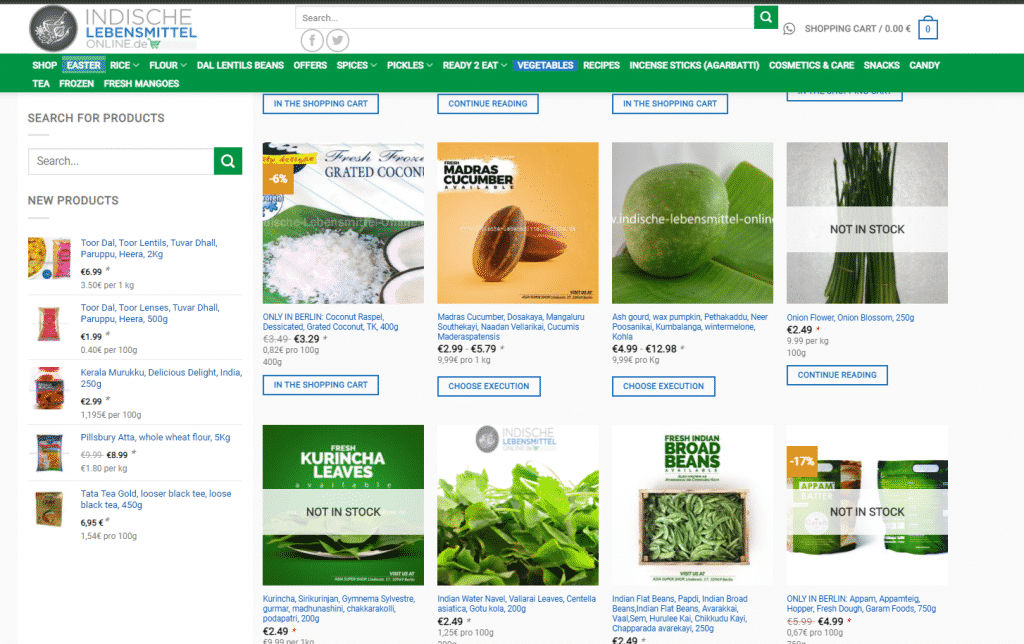Open Grated Coconut title link
Screen dimensions: 1024x644
(x=330, y=321)
